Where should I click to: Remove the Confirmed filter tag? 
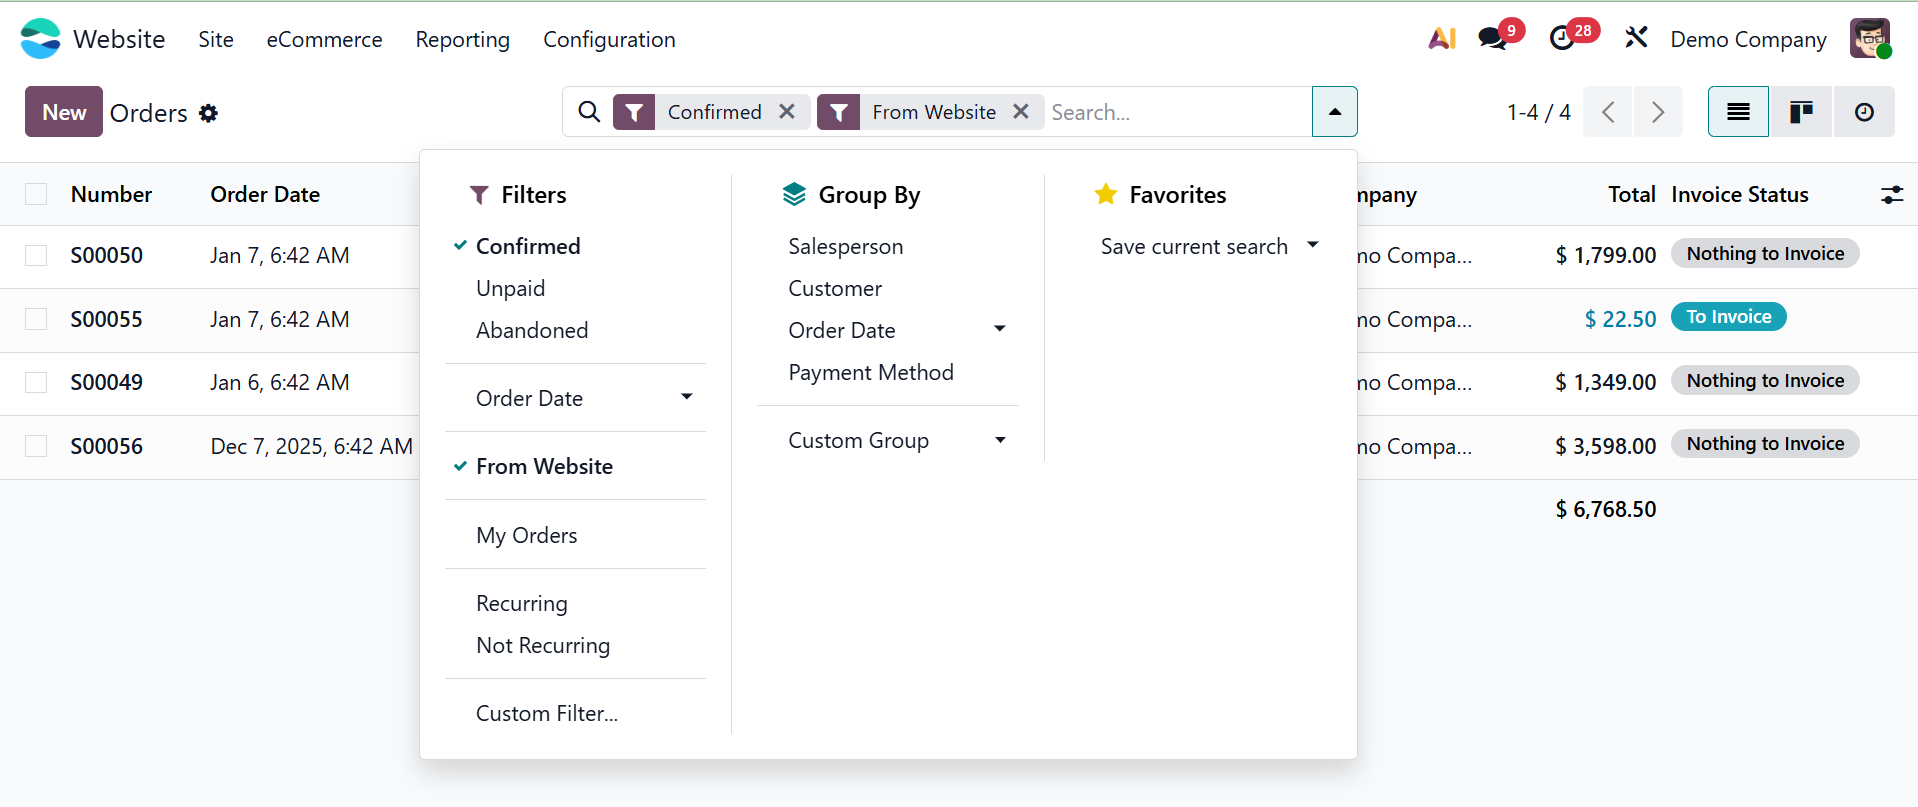[x=787, y=112]
